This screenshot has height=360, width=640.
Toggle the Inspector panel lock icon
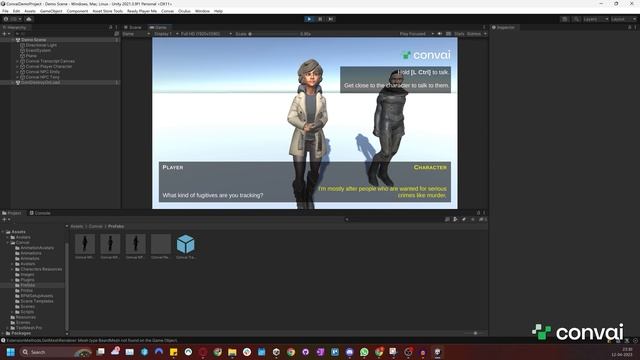click(x=629, y=27)
